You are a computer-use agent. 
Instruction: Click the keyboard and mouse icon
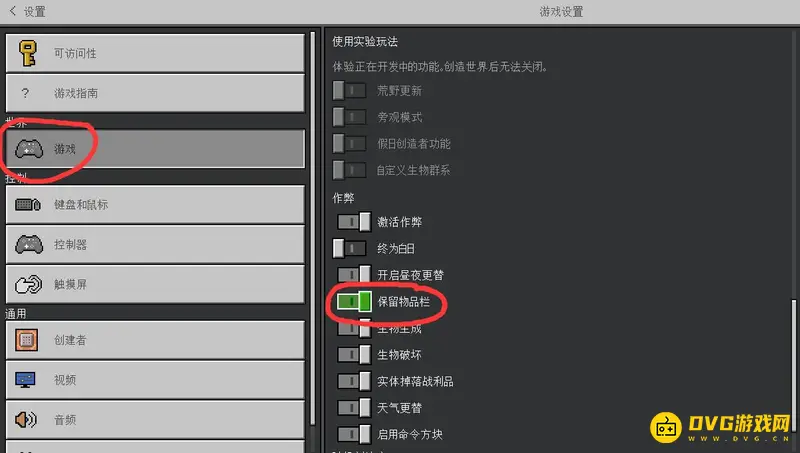click(28, 205)
